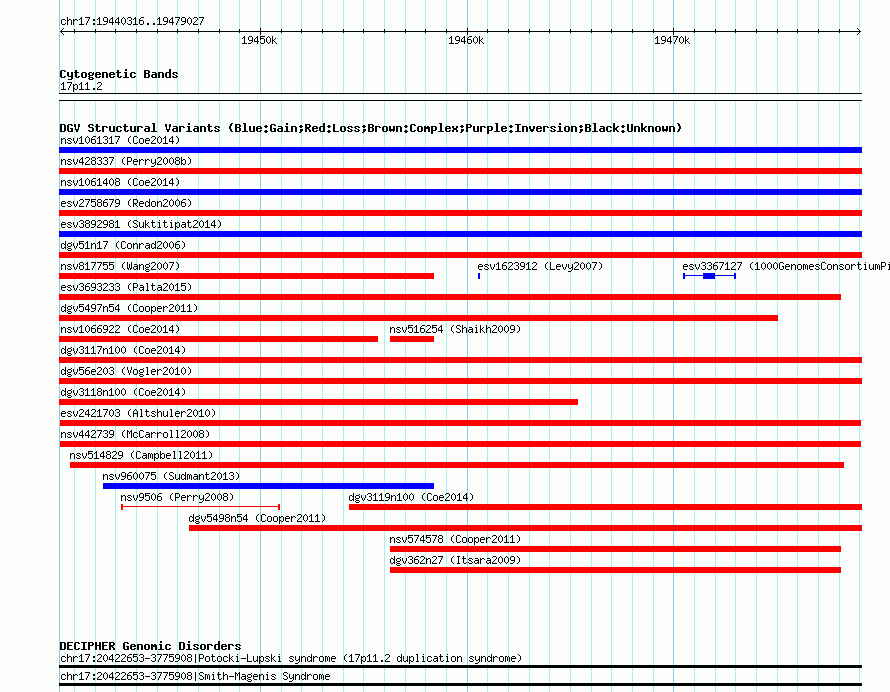Open the dgv3119n100 (Coe2014) label

click(x=411, y=497)
